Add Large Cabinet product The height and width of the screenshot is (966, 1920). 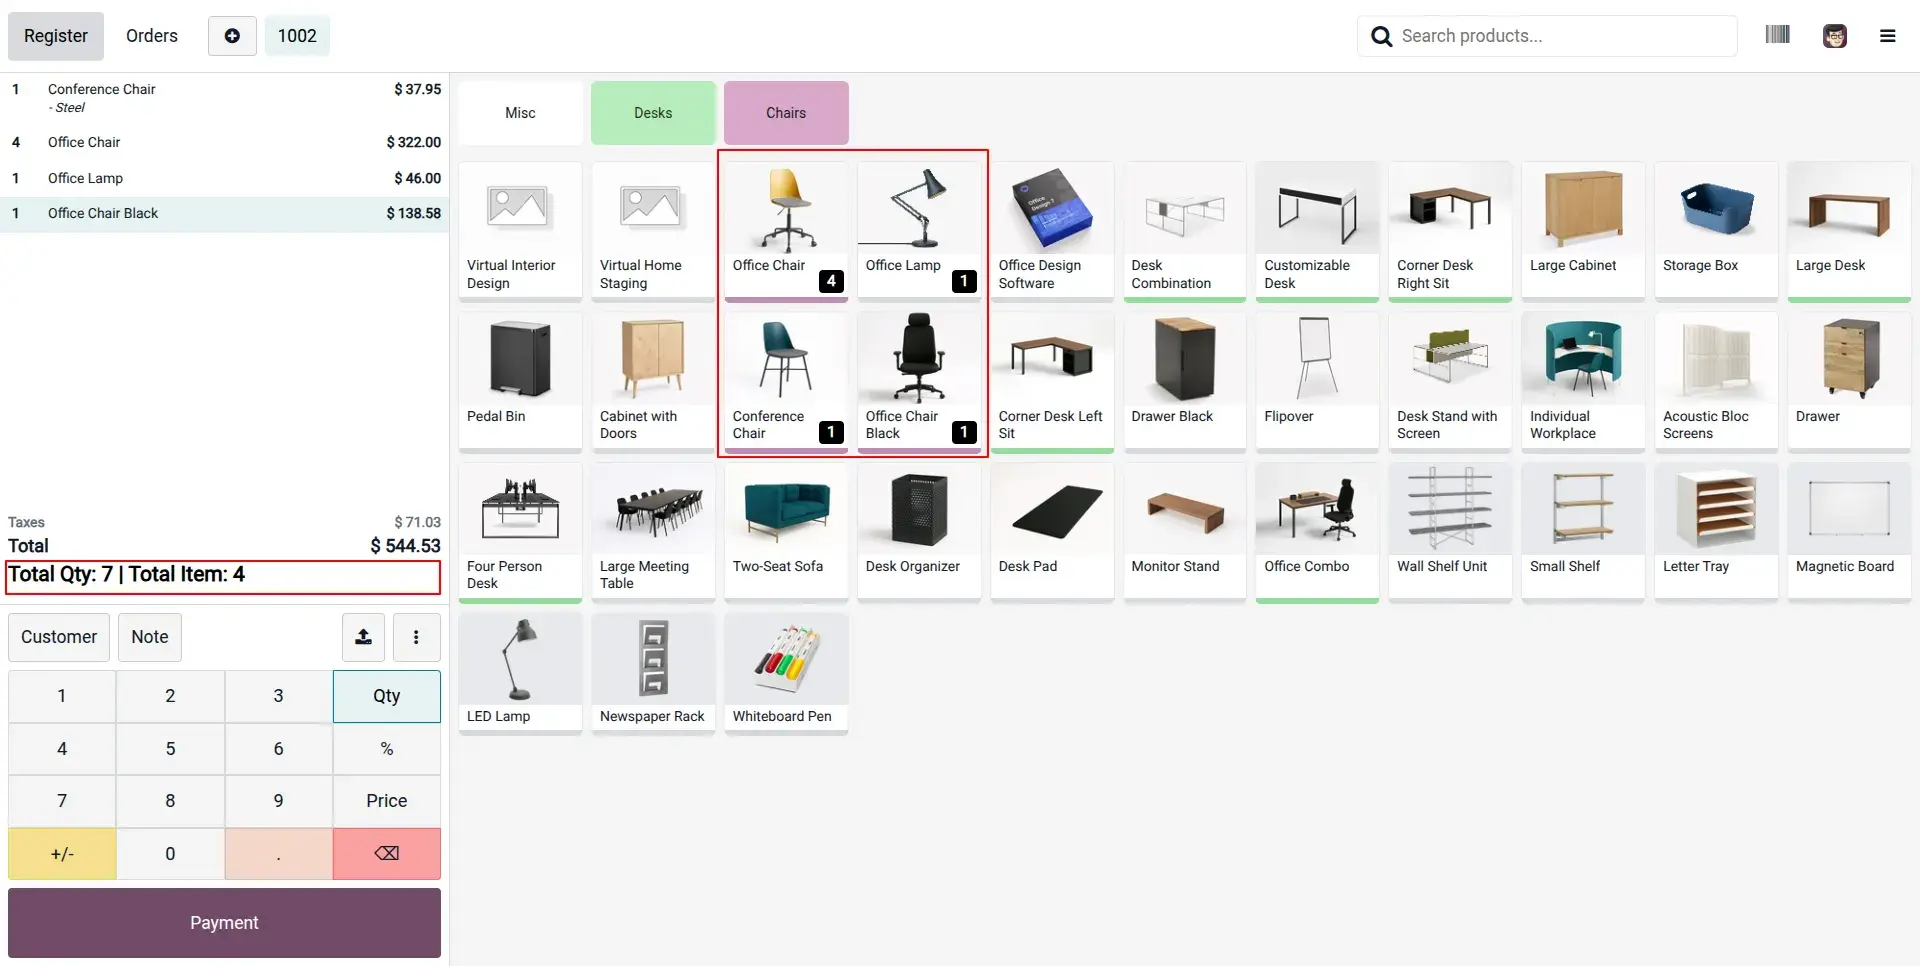[x=1583, y=231]
